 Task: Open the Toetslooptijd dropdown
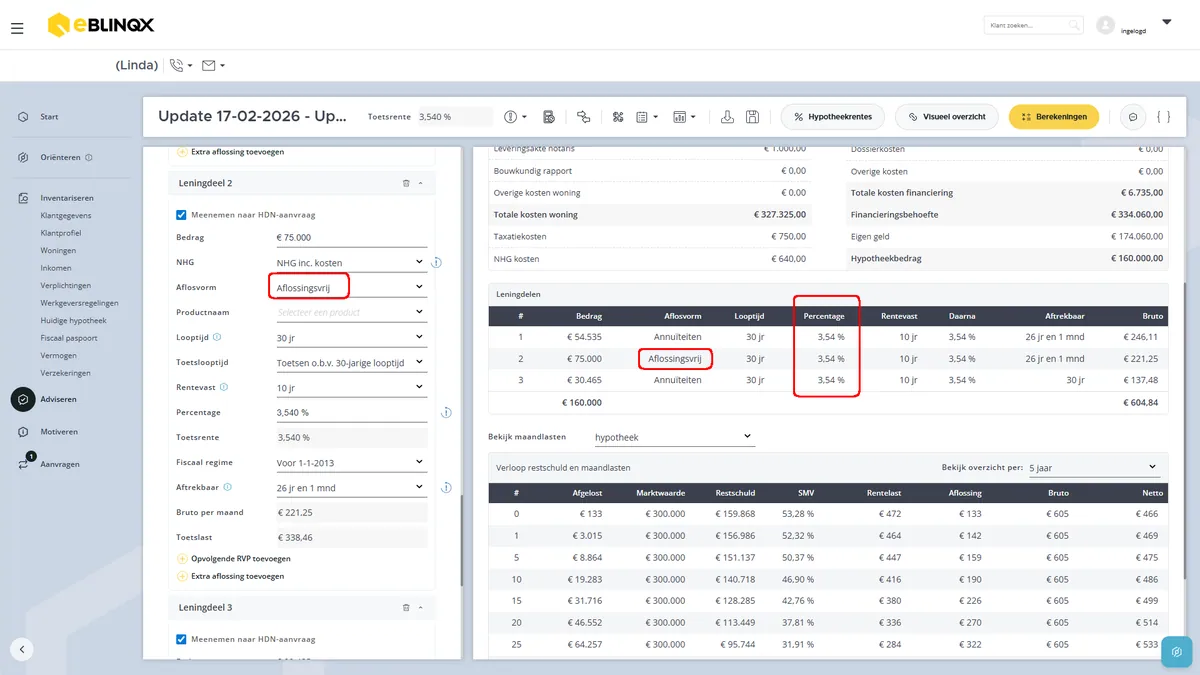(351, 362)
